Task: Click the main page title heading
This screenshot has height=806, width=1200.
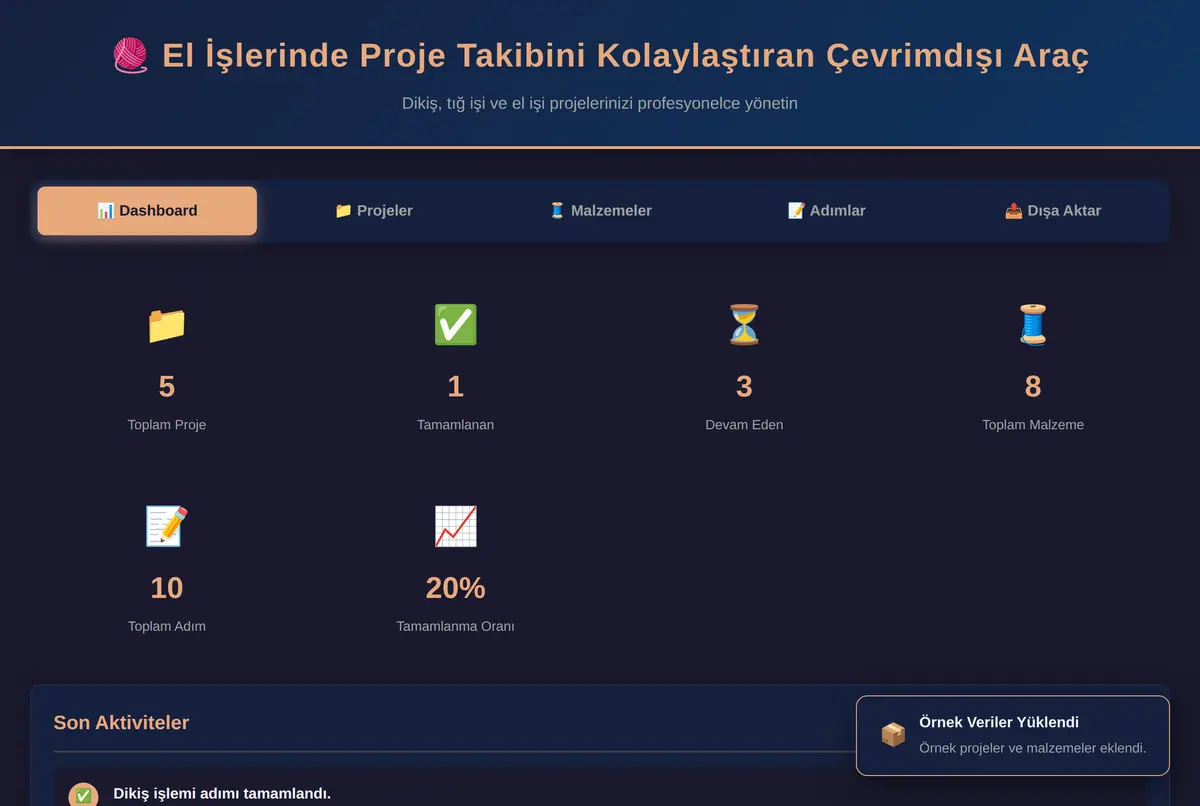Action: pyautogui.click(x=600, y=56)
